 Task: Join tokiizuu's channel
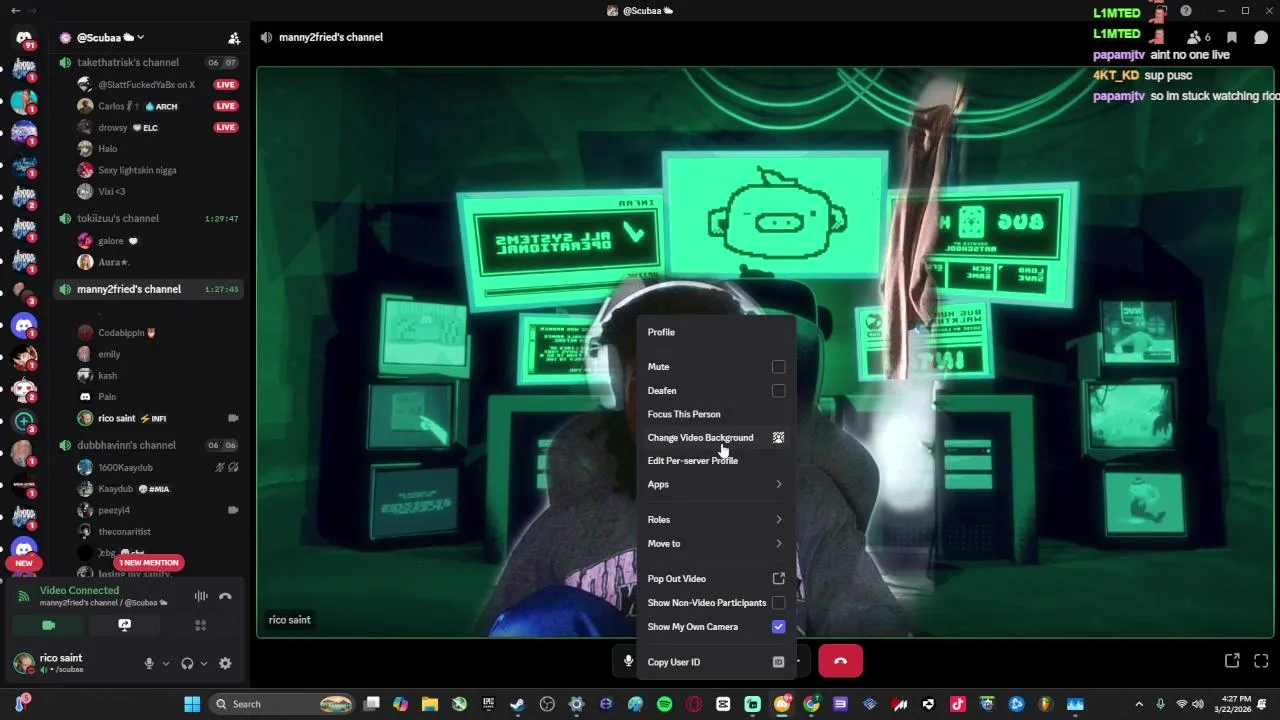118,218
